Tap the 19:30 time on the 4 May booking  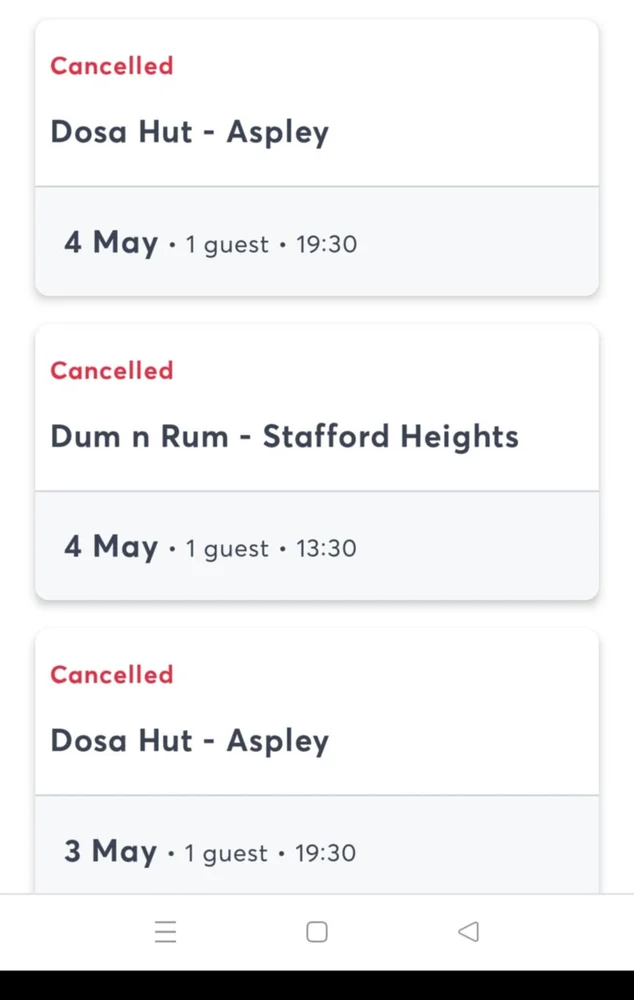point(326,245)
